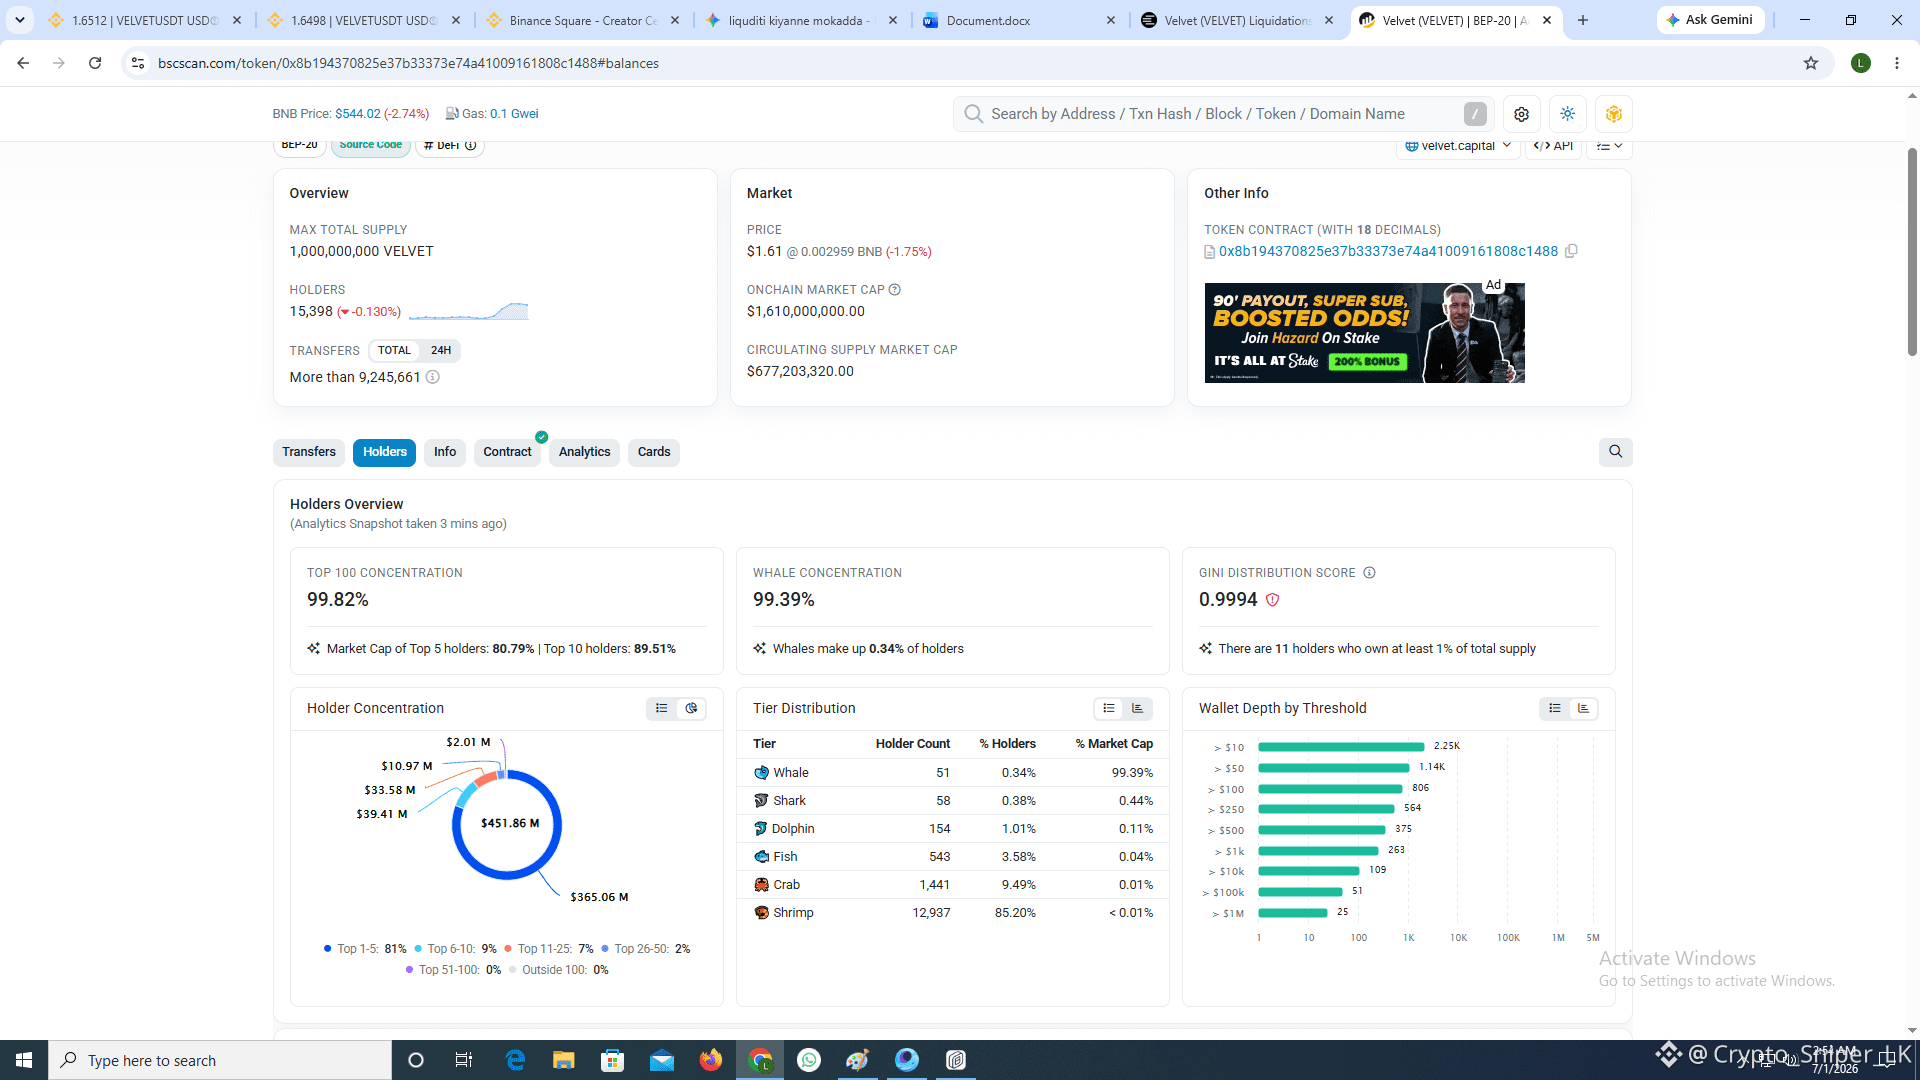Click the >$1M wallet depth bar
1920x1080 pixels.
pyautogui.click(x=1293, y=913)
